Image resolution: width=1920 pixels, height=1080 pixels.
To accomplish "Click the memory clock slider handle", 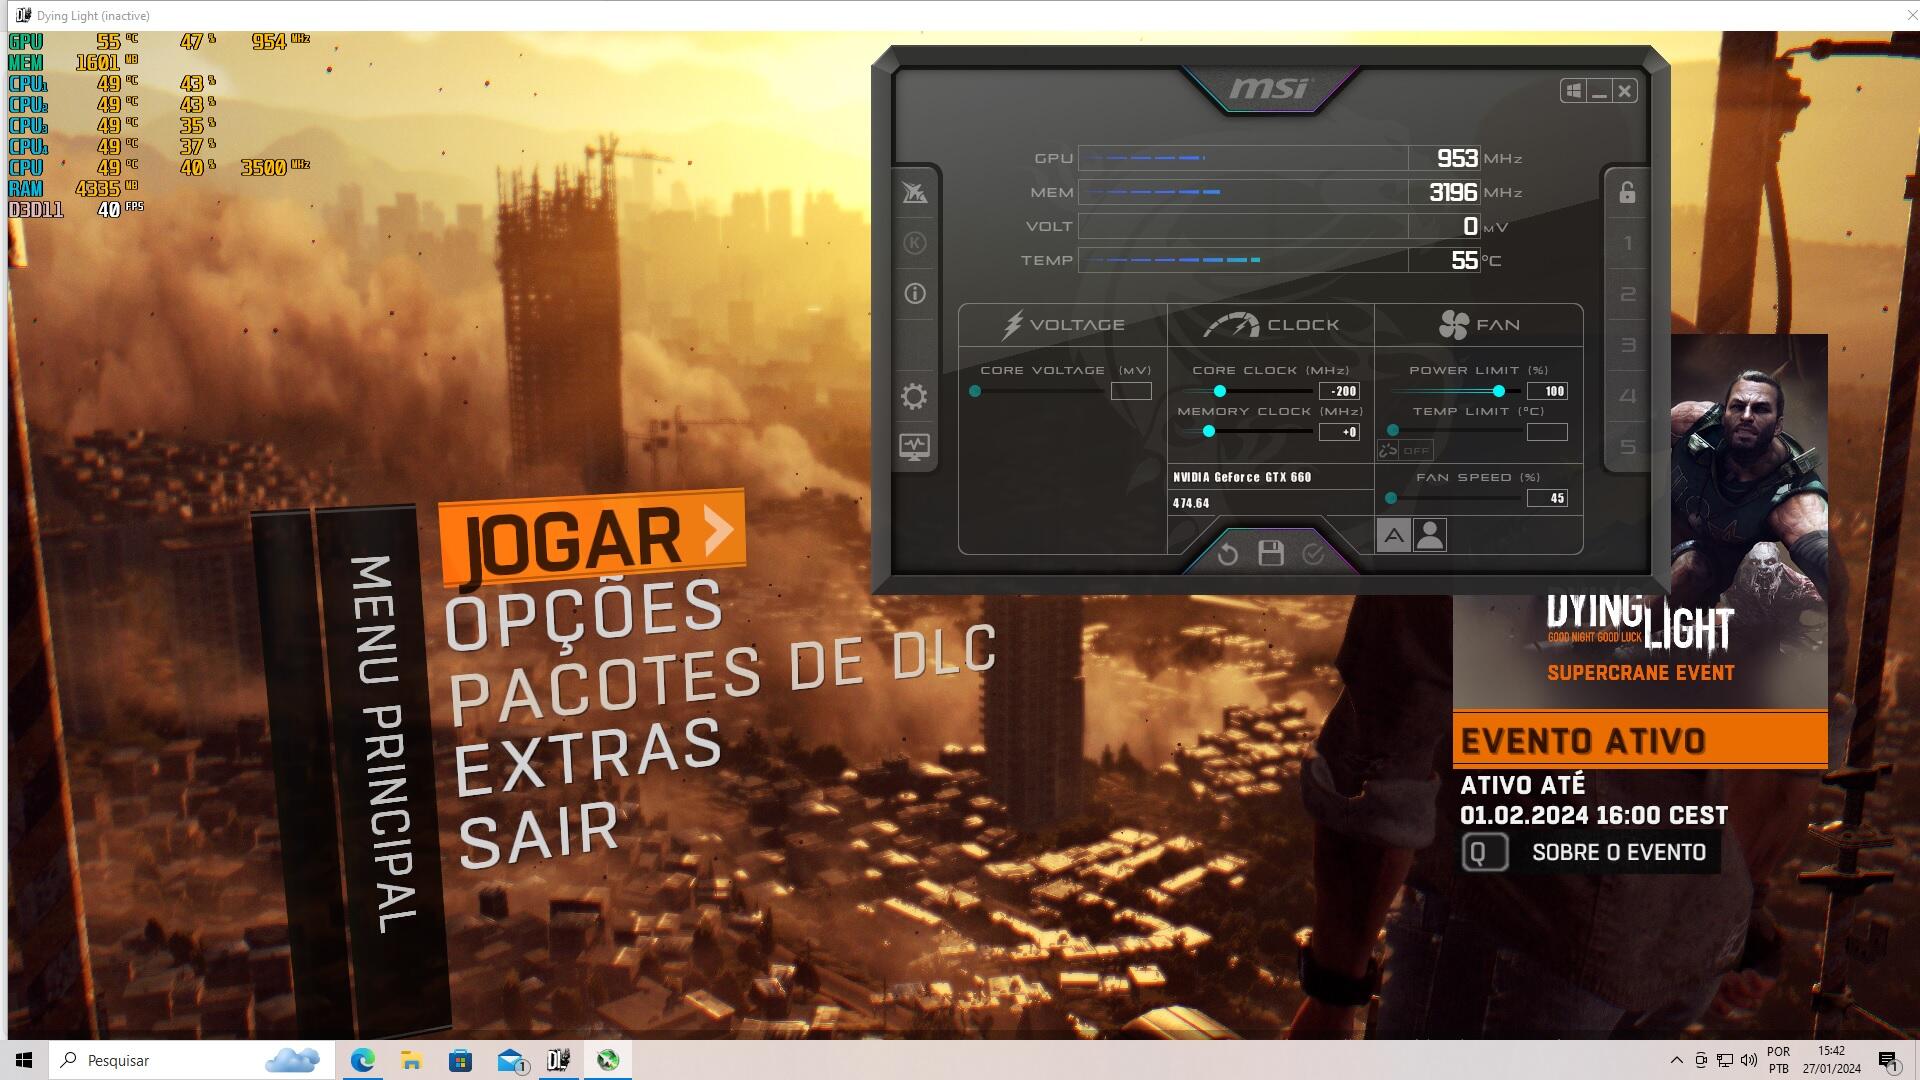I will pos(1208,431).
